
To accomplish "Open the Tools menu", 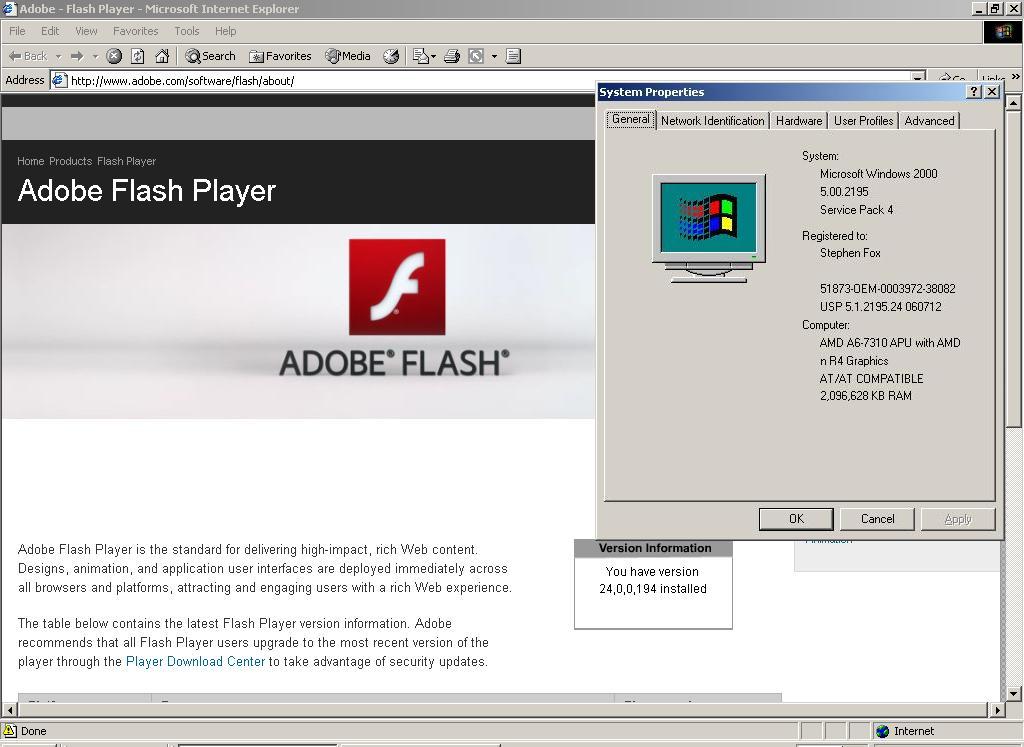I will click(x=187, y=31).
